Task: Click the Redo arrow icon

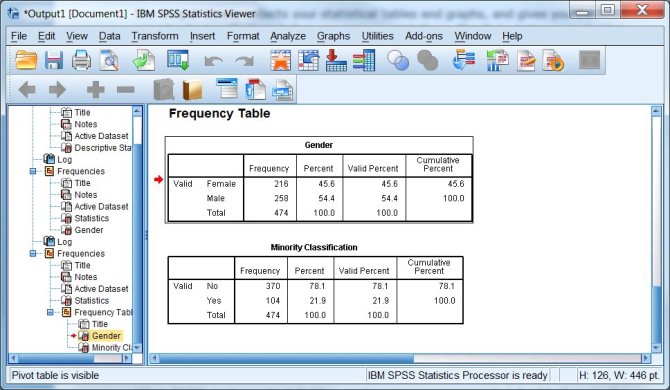Action: (x=245, y=61)
